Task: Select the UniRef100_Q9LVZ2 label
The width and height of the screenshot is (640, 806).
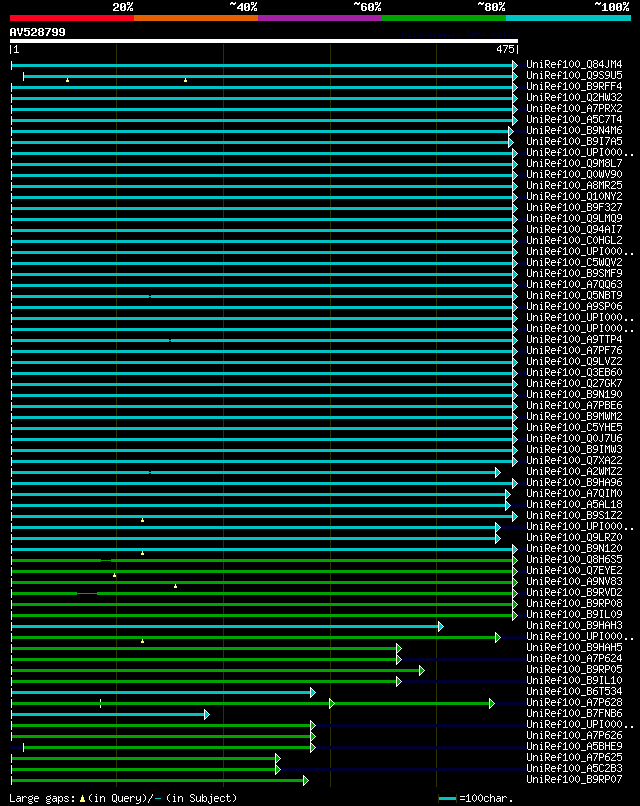Action: (574, 362)
